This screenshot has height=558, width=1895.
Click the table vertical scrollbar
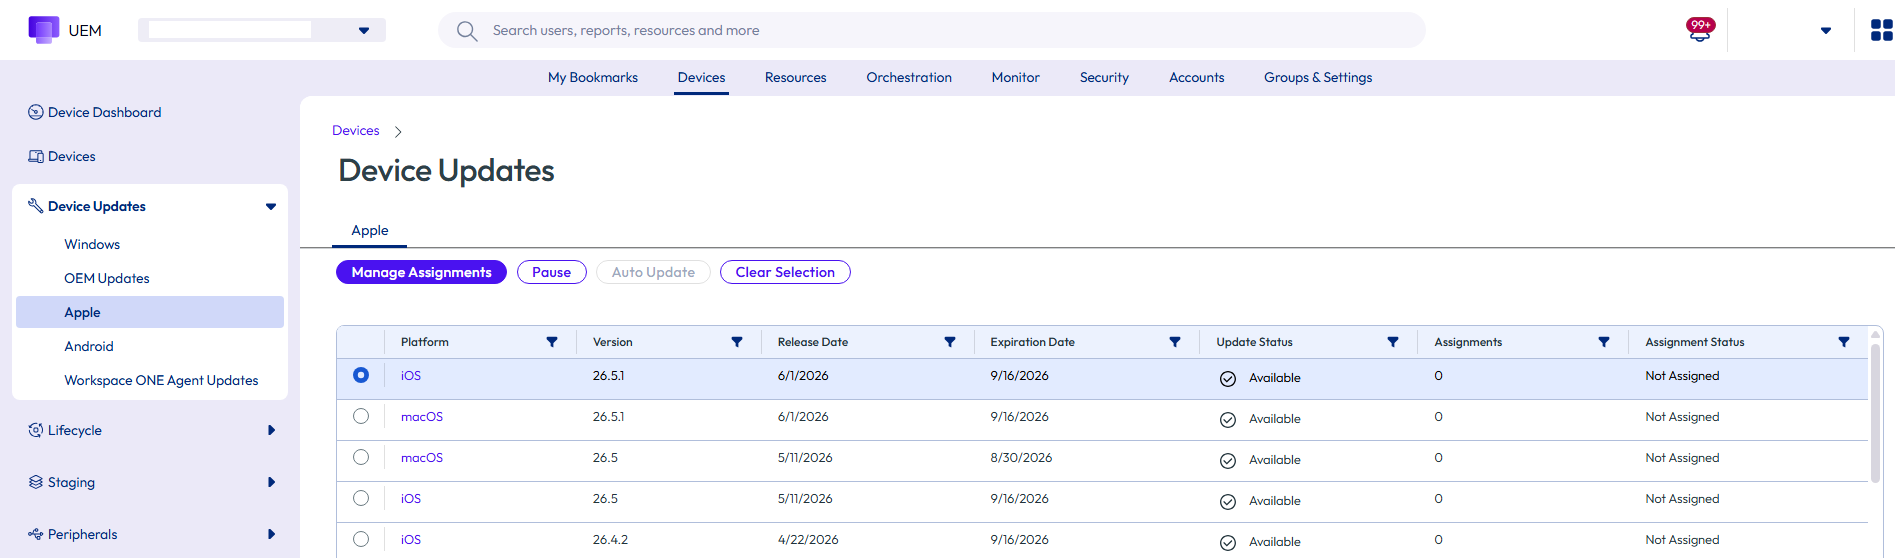1875,412
